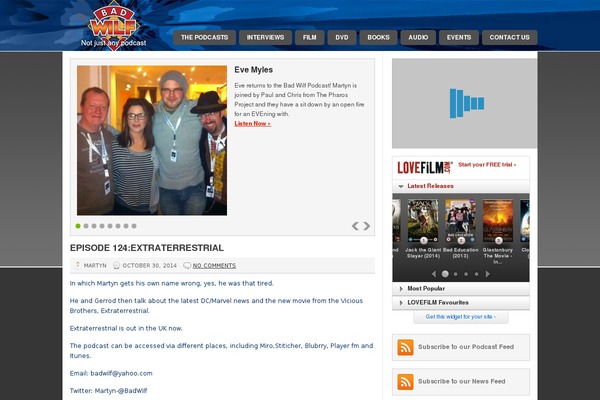Click the Eve Myles group photo

click(x=152, y=140)
